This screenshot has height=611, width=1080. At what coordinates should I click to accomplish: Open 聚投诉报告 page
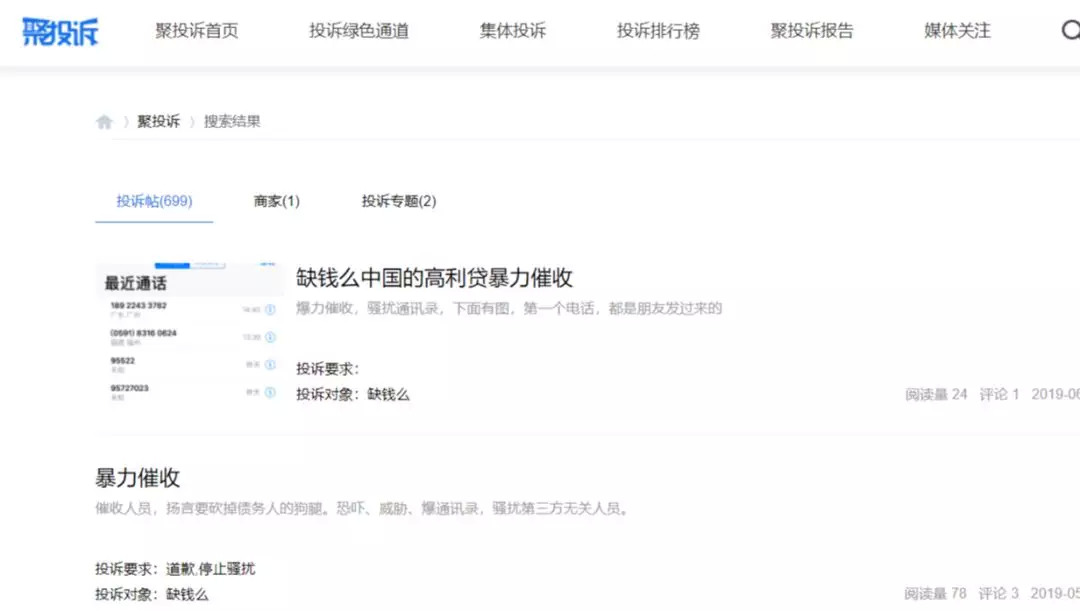(812, 31)
